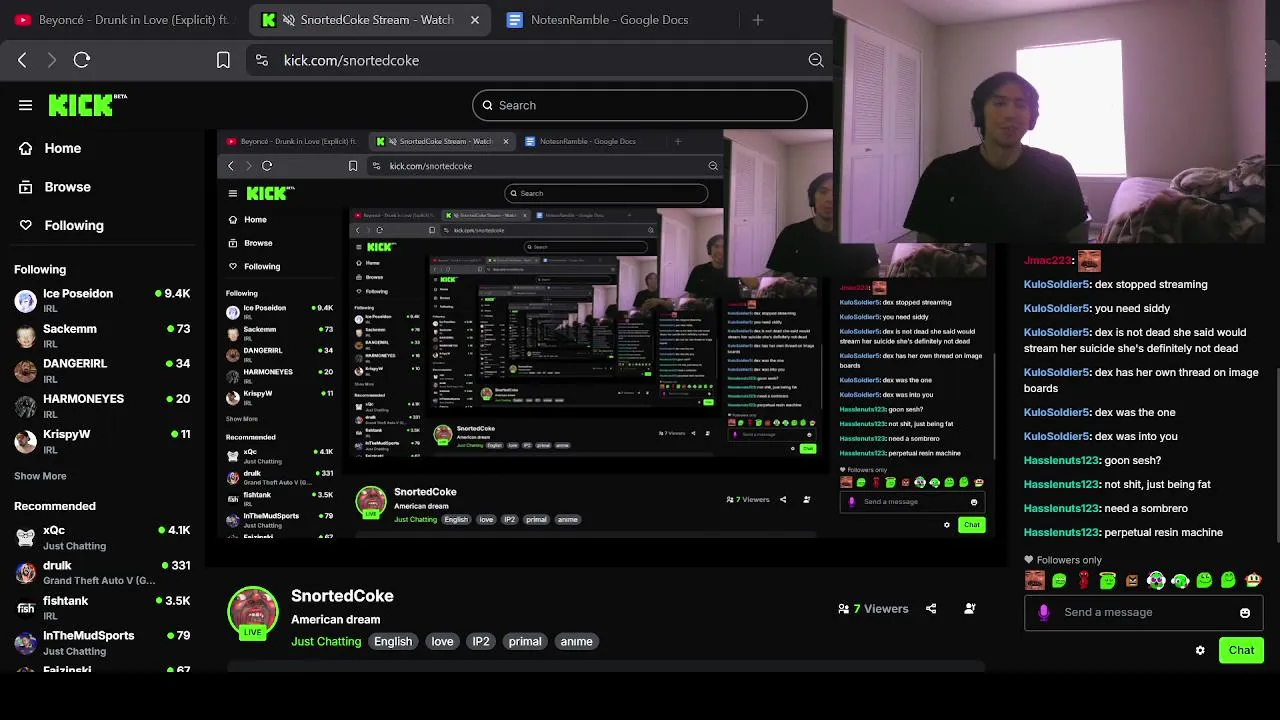Click the primal tag
The width and height of the screenshot is (1280, 720).
pyautogui.click(x=525, y=641)
